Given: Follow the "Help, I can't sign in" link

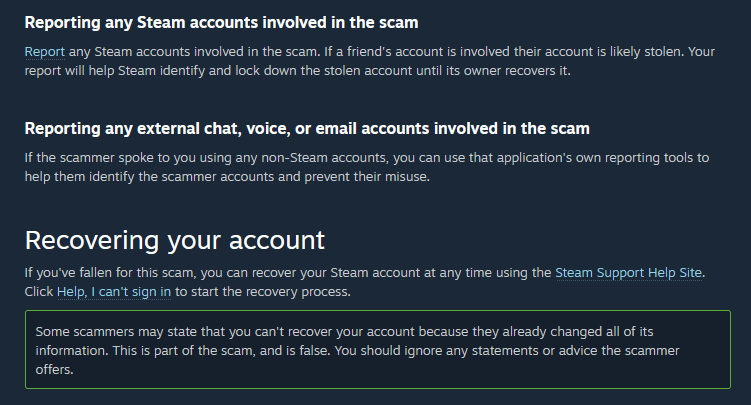Looking at the screenshot, I should click(114, 292).
